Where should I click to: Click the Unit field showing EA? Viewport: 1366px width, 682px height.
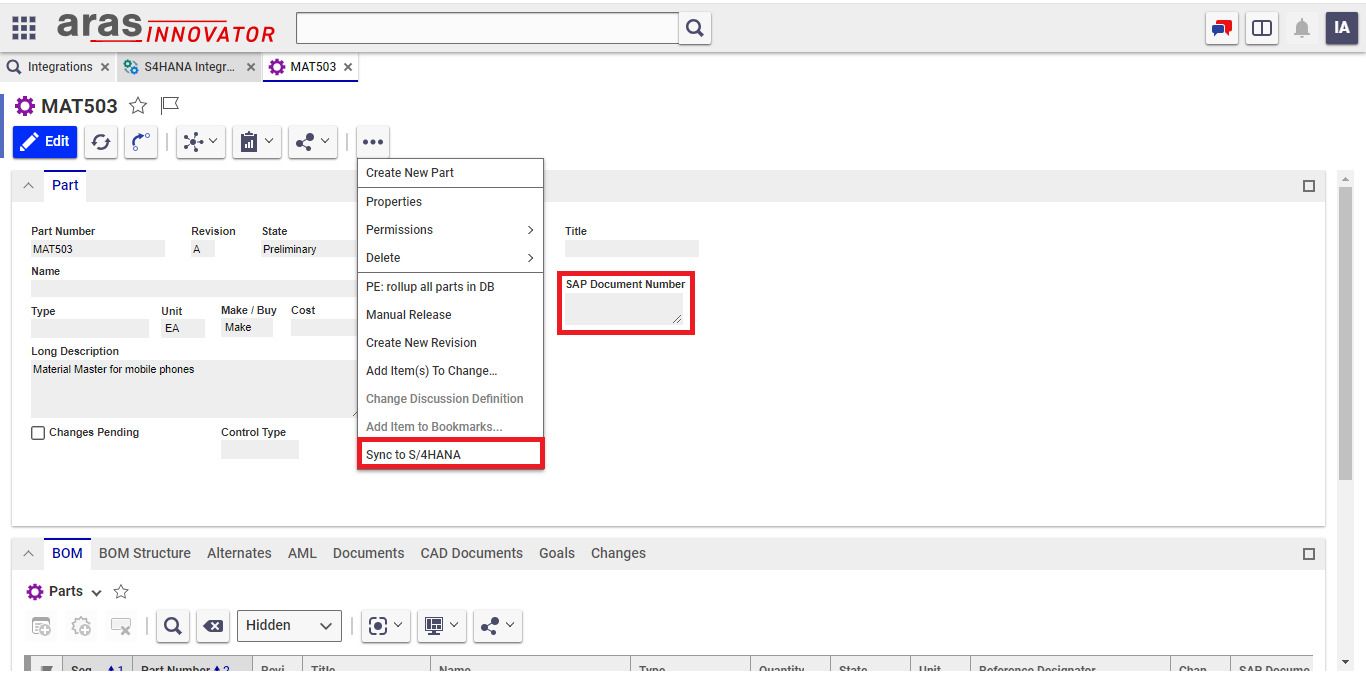[183, 328]
